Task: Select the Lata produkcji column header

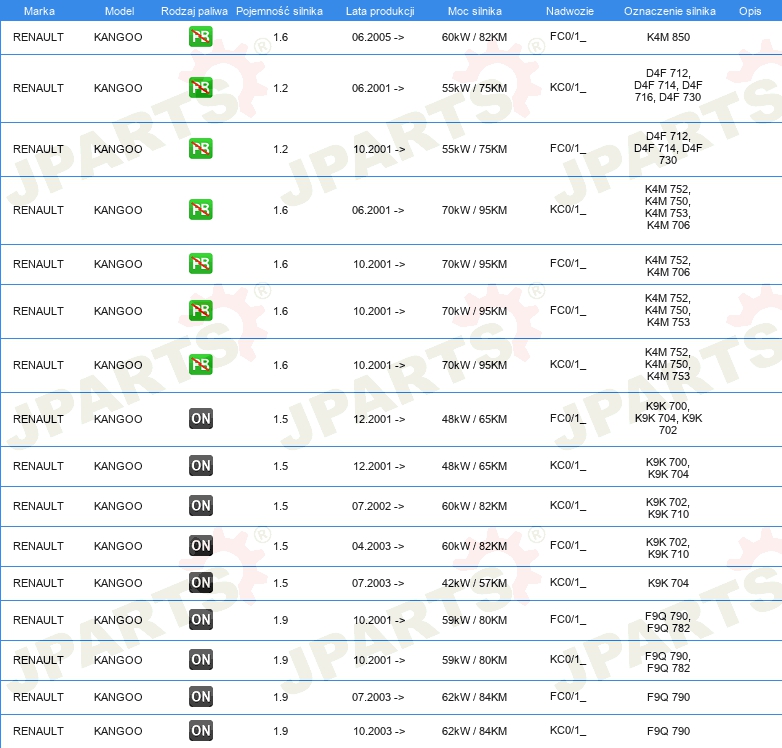Action: coord(379,11)
